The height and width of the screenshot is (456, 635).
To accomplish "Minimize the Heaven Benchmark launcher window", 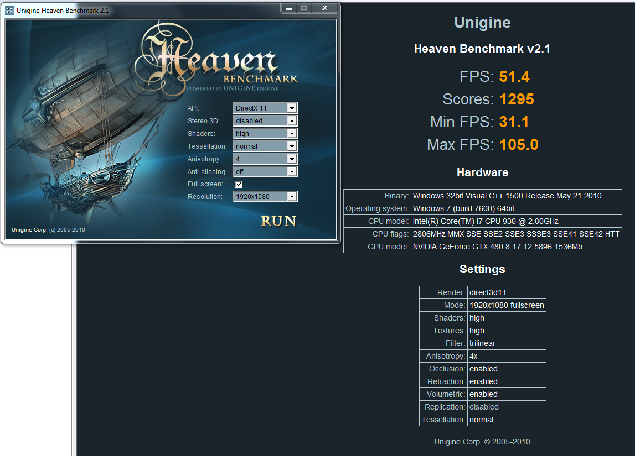I will click(x=289, y=9).
